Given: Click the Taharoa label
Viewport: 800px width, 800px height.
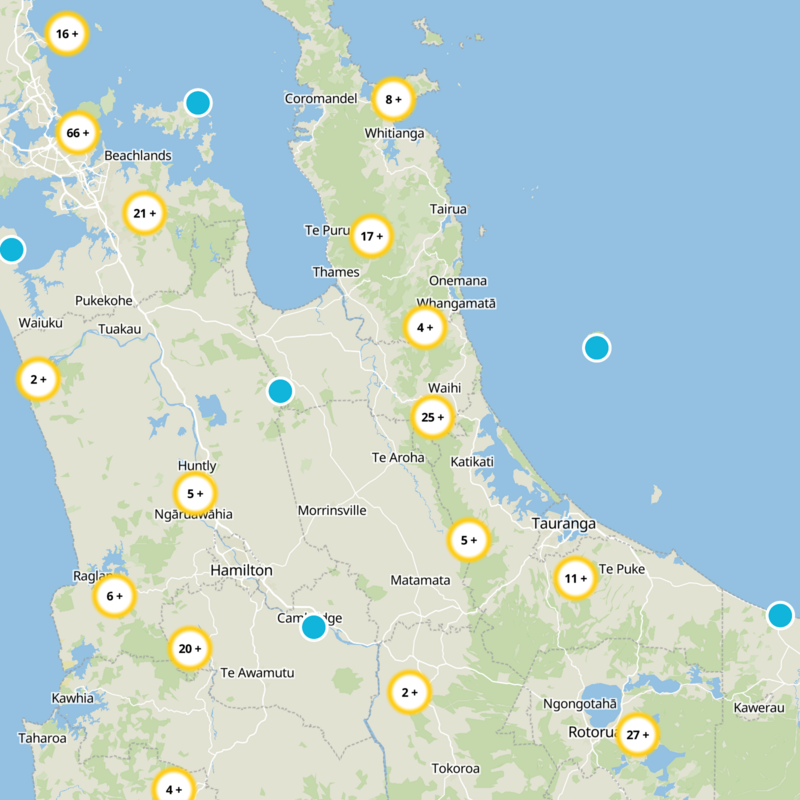Looking at the screenshot, I should [x=42, y=738].
